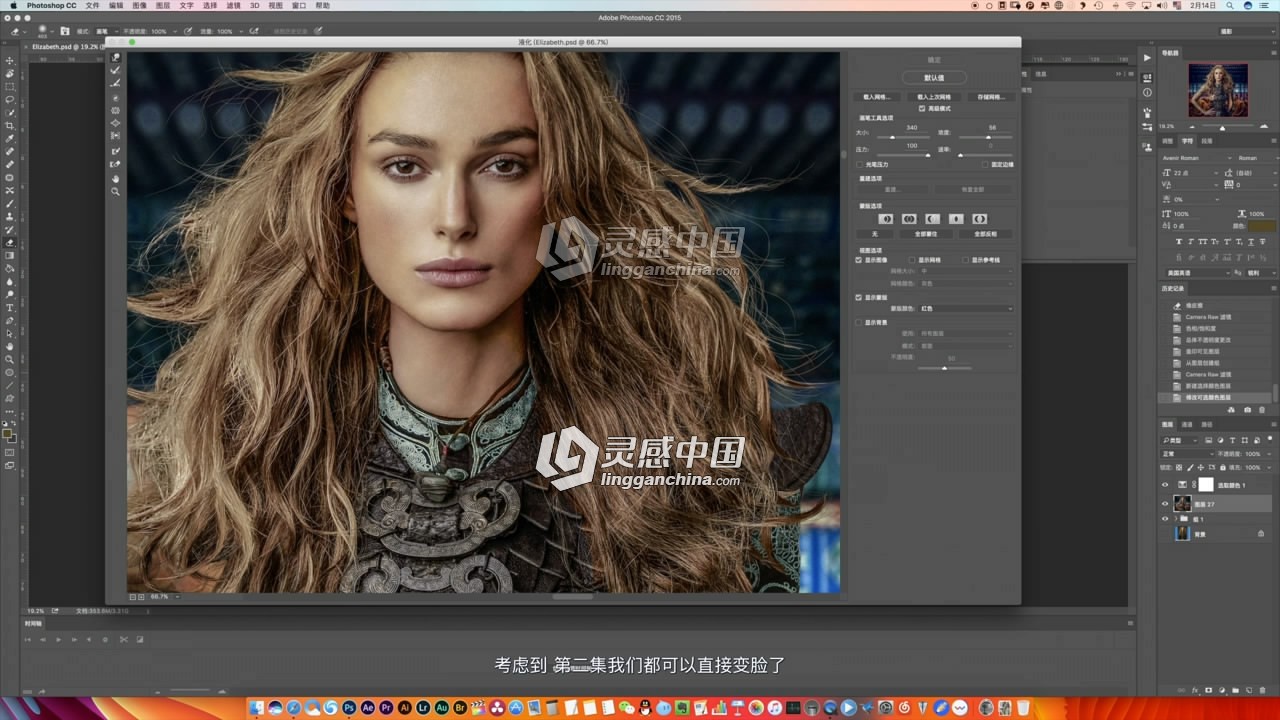This screenshot has height=720, width=1280.
Task: Switch to the Channels tab
Action: (x=1187, y=424)
